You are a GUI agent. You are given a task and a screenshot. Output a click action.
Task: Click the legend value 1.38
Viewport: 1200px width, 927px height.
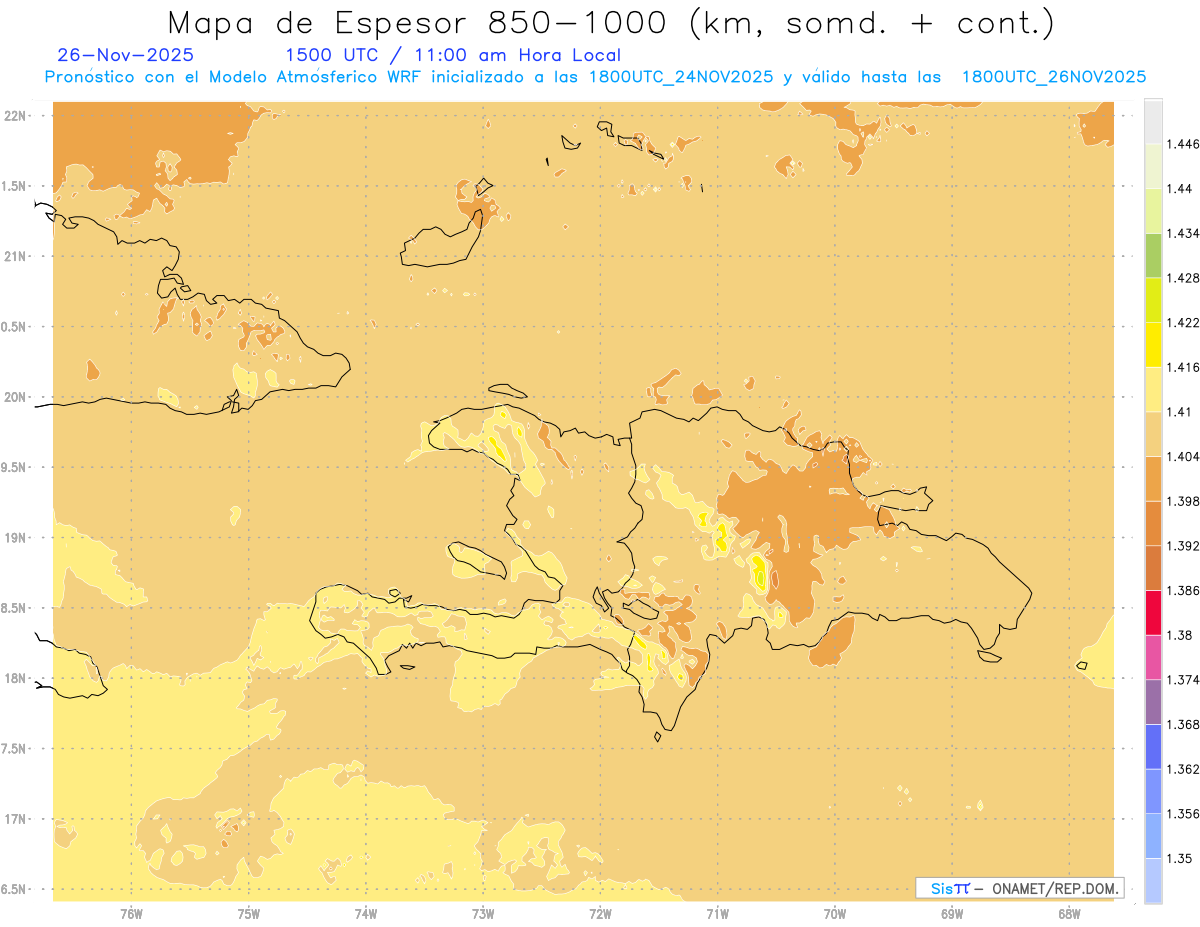pos(1181,635)
